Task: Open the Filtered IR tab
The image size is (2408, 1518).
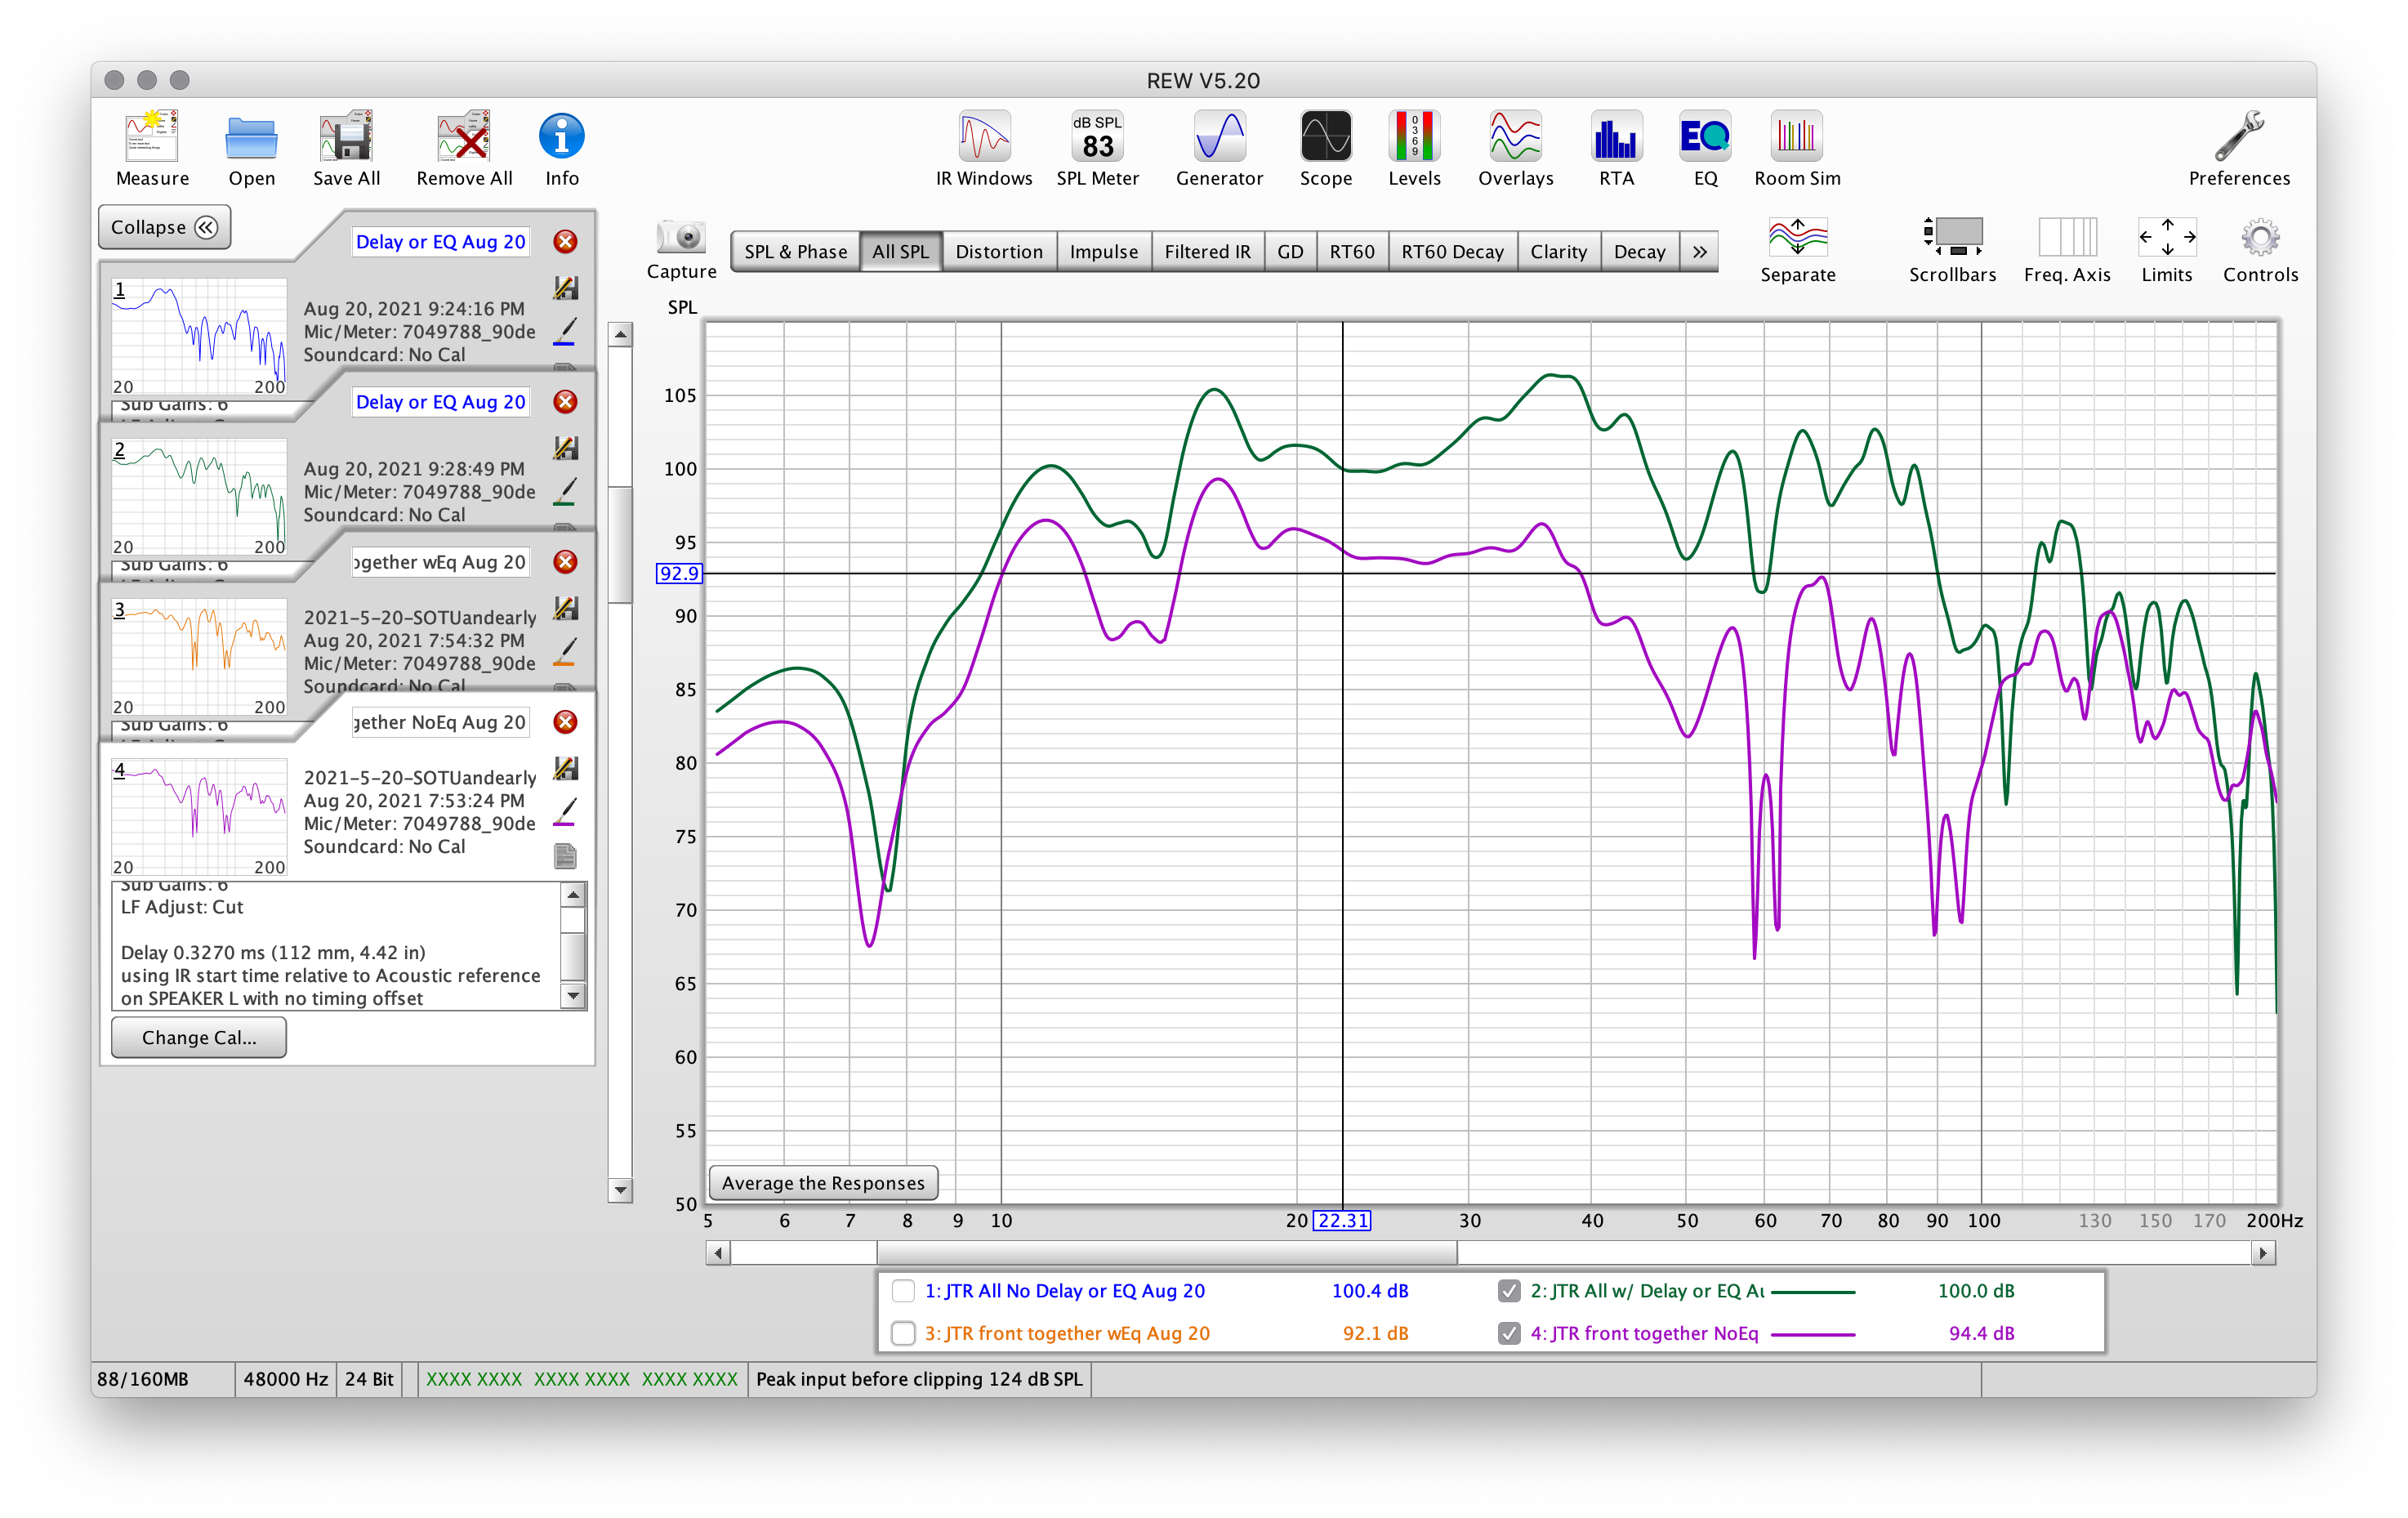Action: 1207,252
